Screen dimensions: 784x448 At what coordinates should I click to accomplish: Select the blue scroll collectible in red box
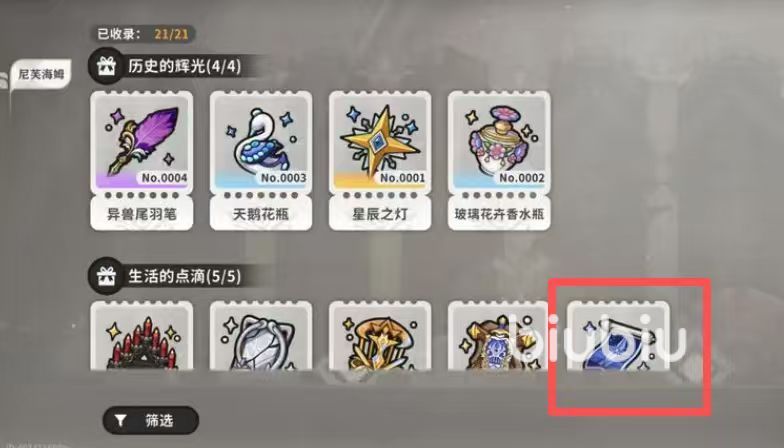[x=618, y=336]
